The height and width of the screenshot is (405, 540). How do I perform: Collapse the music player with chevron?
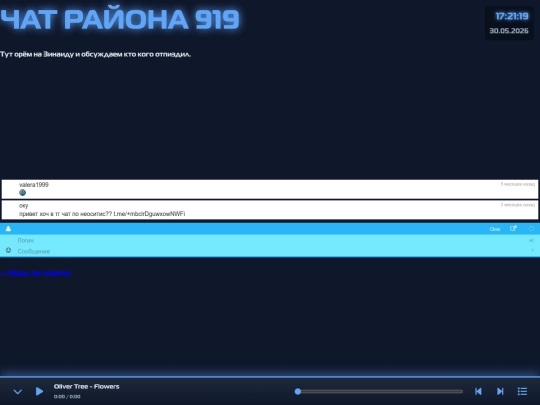(18, 392)
